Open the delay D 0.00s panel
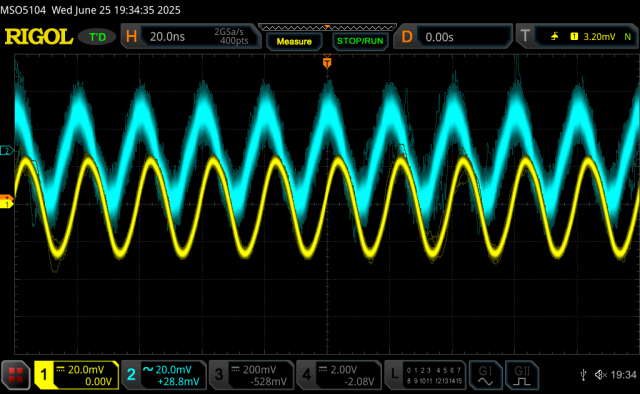The image size is (640, 394). pyautogui.click(x=453, y=37)
